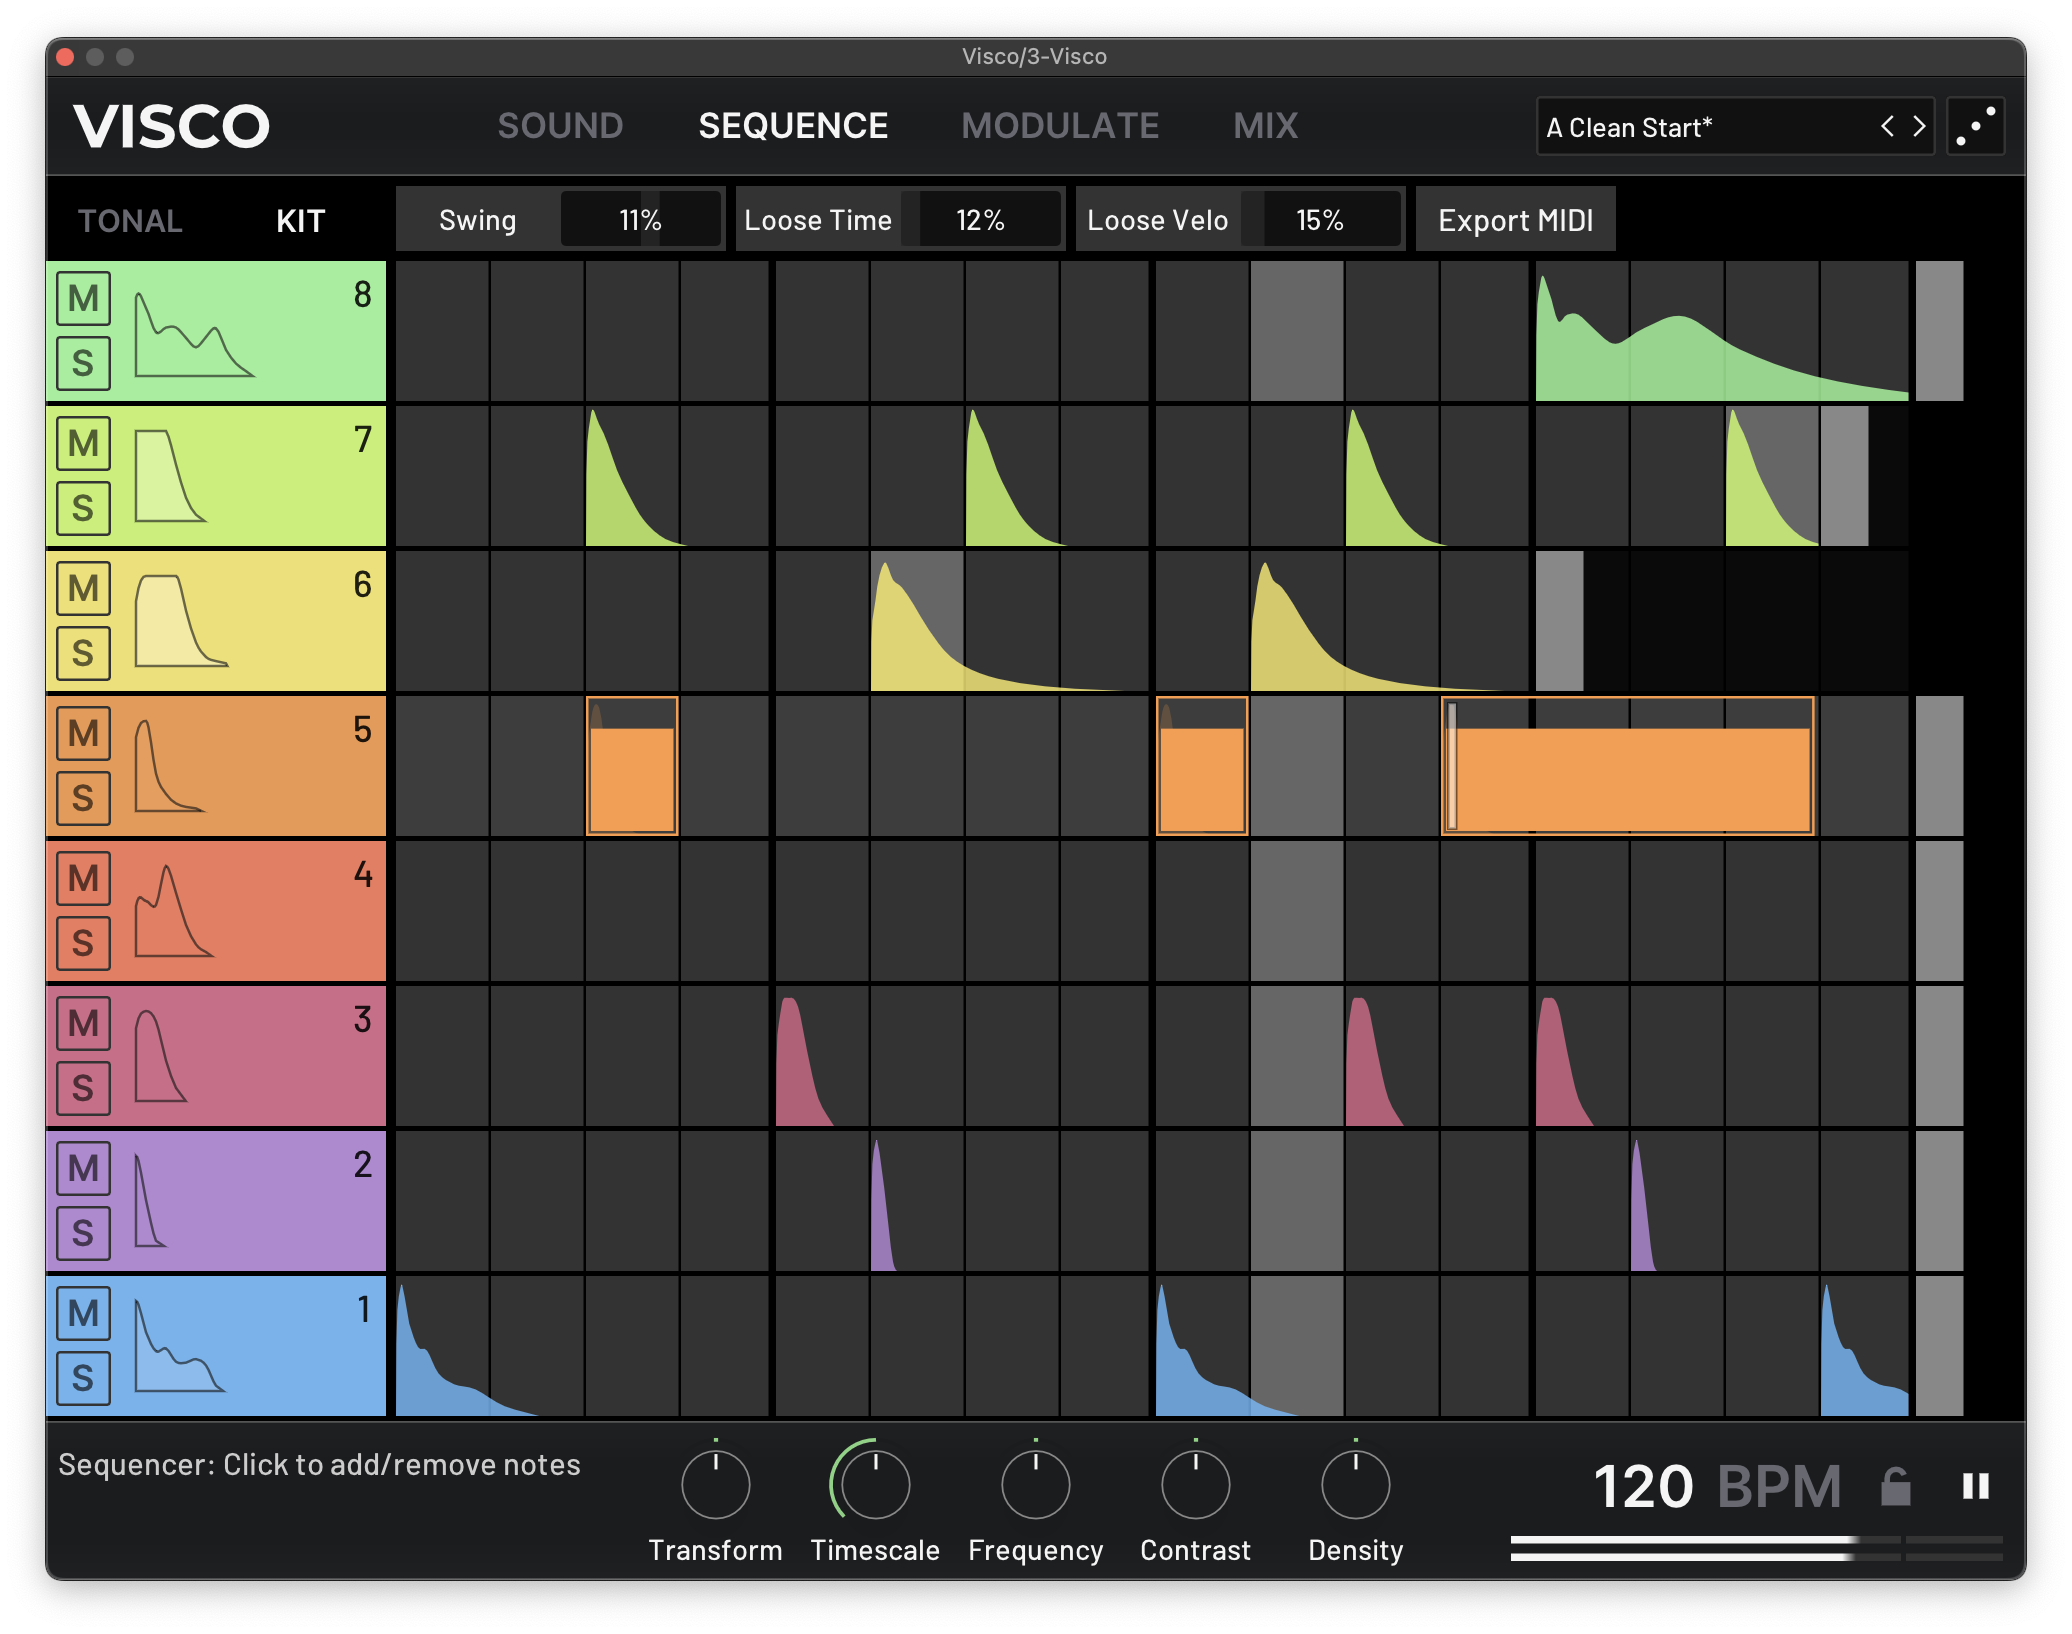2072x1634 pixels.
Task: Mute track 6
Action: (83, 589)
